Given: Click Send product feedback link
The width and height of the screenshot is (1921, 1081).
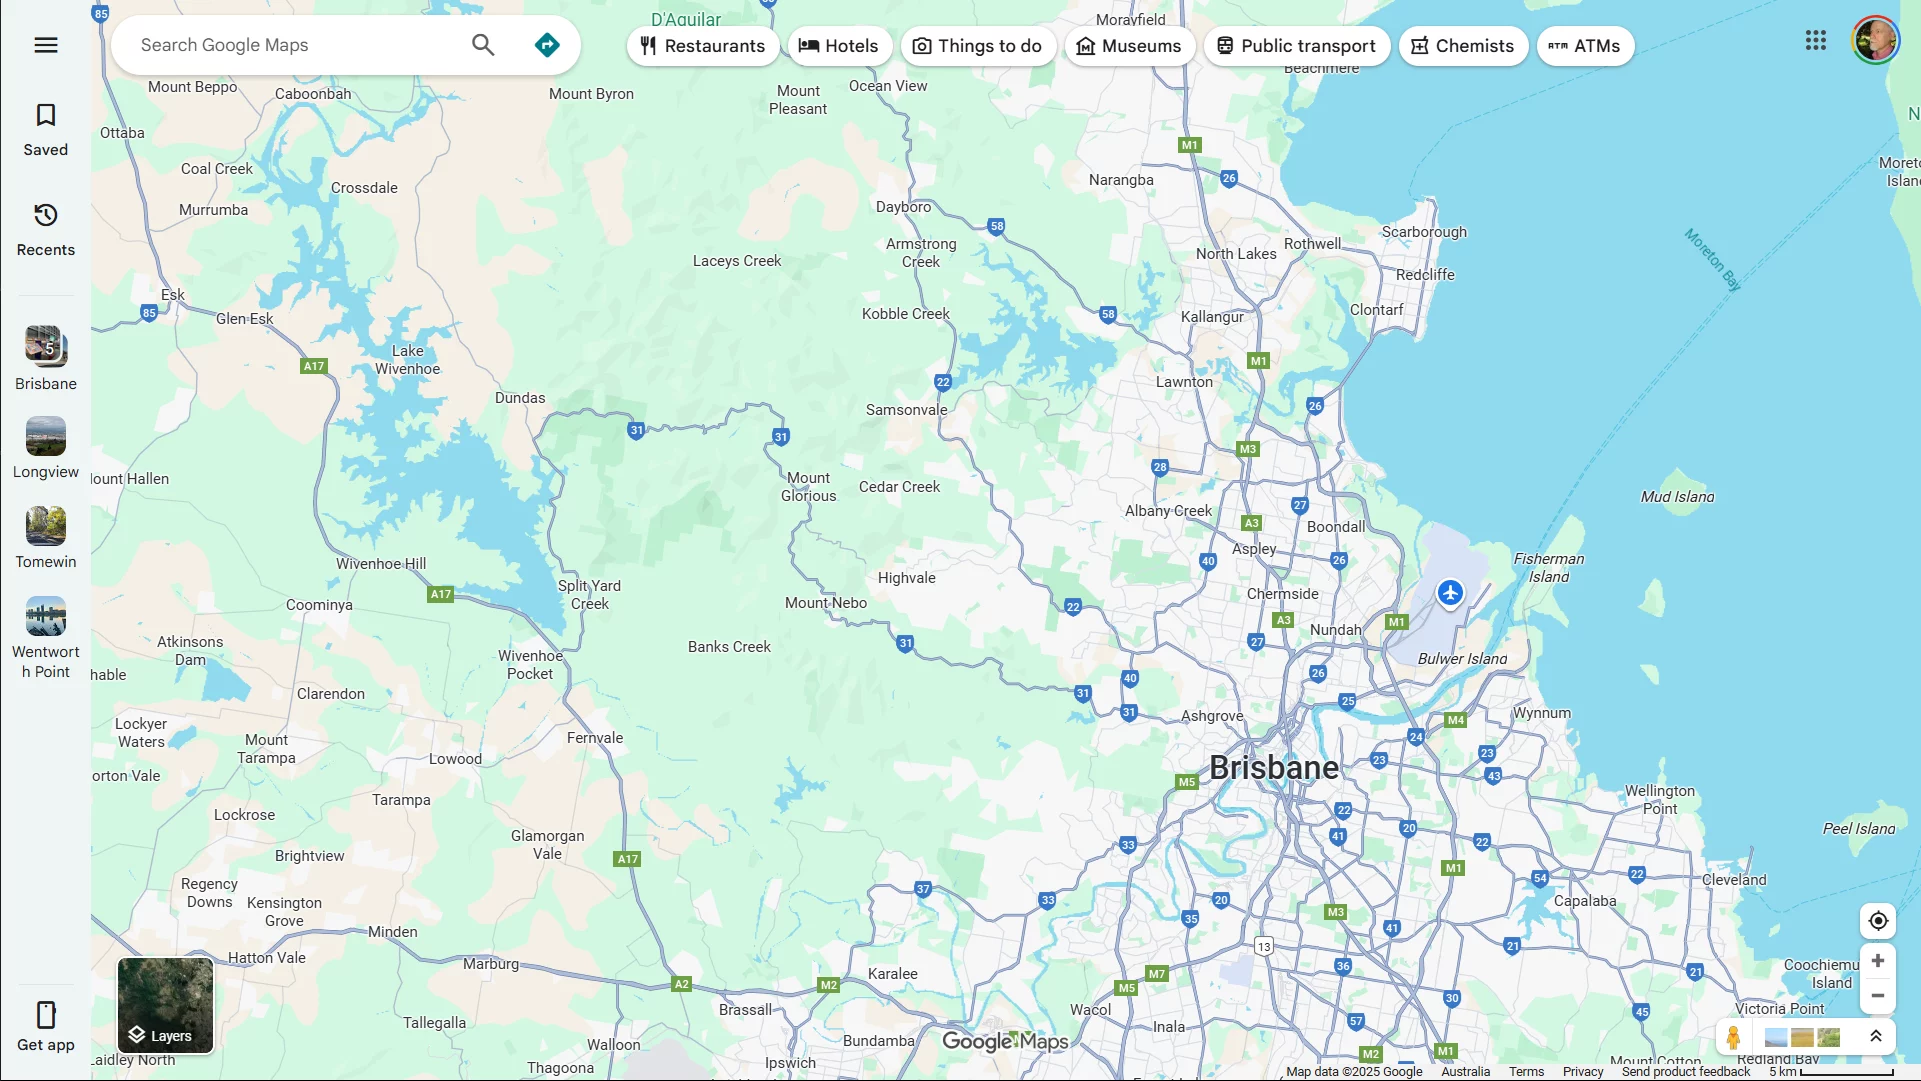Looking at the screenshot, I should (x=1686, y=1072).
